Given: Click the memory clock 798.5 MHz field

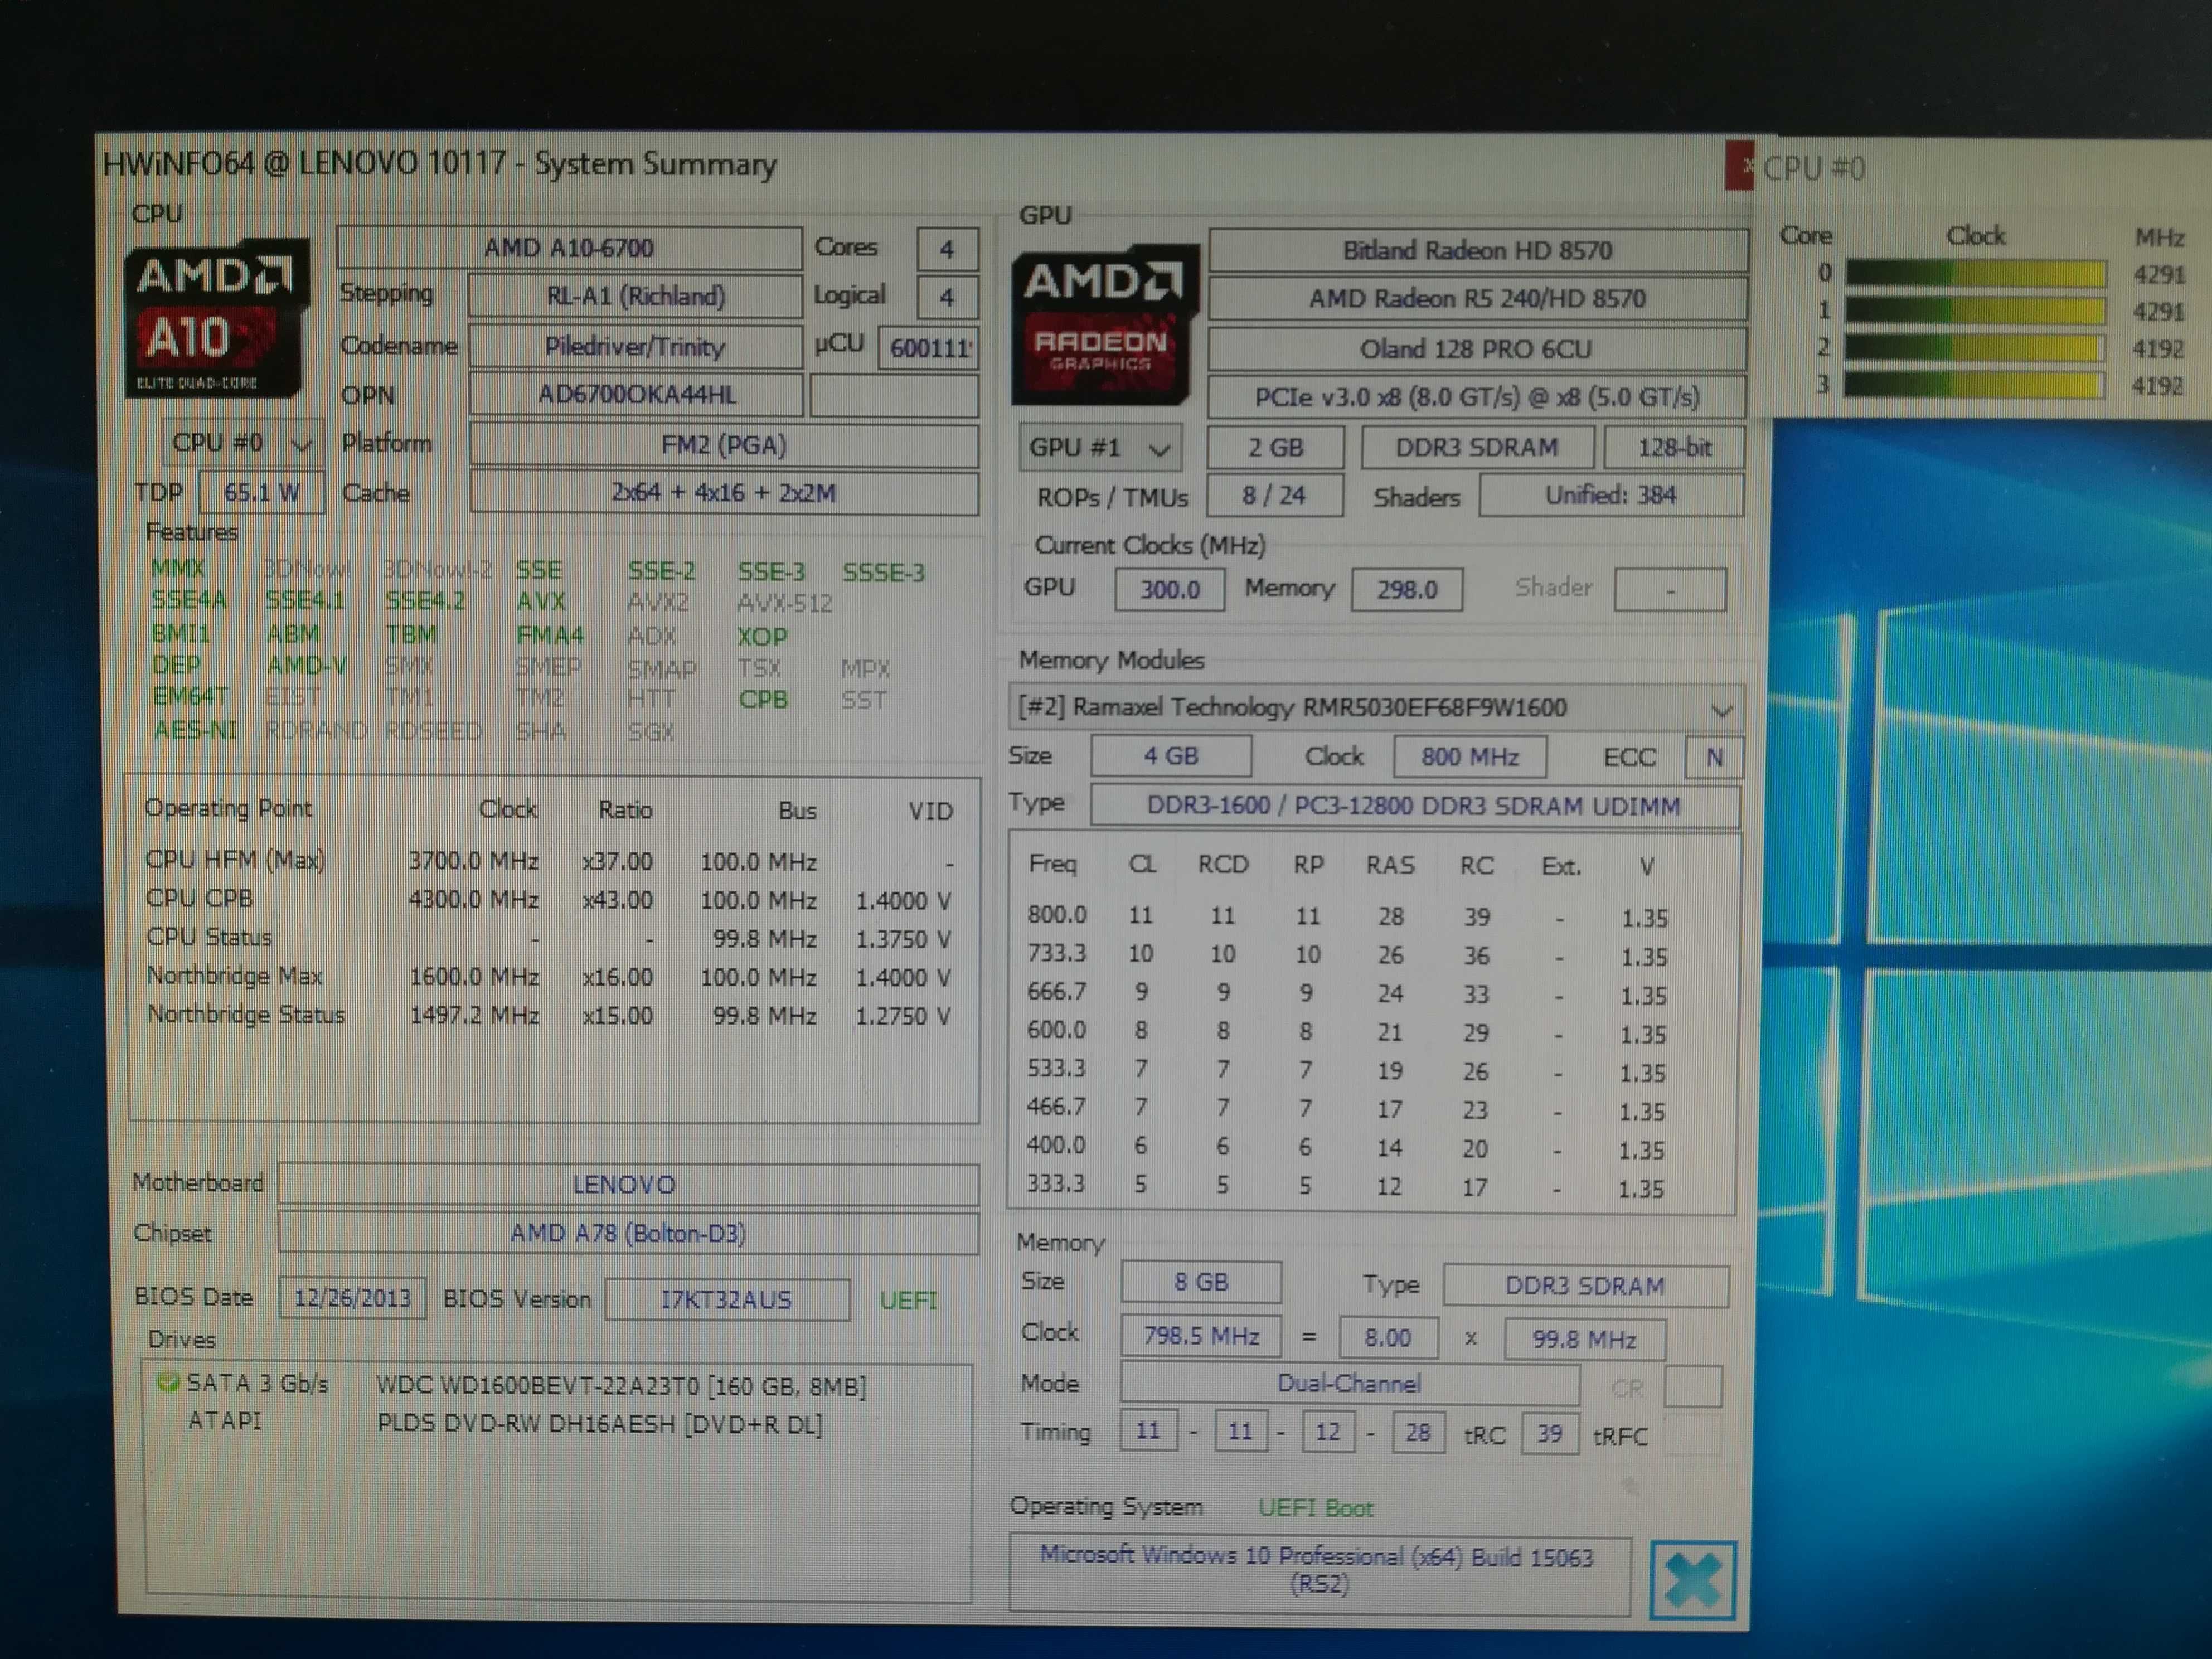Looking at the screenshot, I should coord(1200,1337).
